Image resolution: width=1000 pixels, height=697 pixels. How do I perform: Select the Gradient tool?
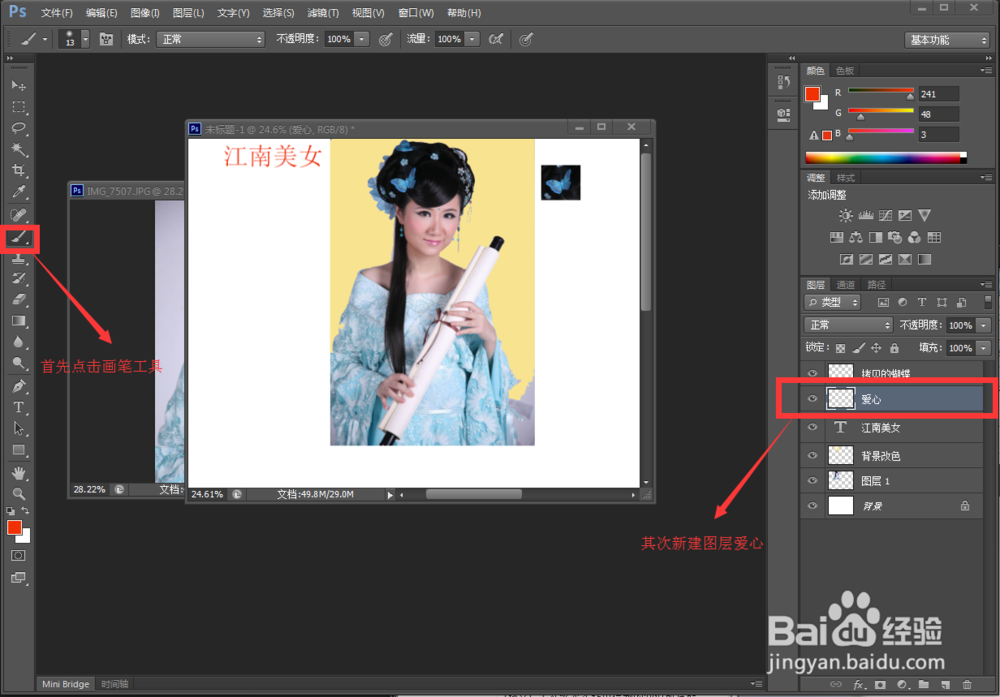pyautogui.click(x=18, y=320)
